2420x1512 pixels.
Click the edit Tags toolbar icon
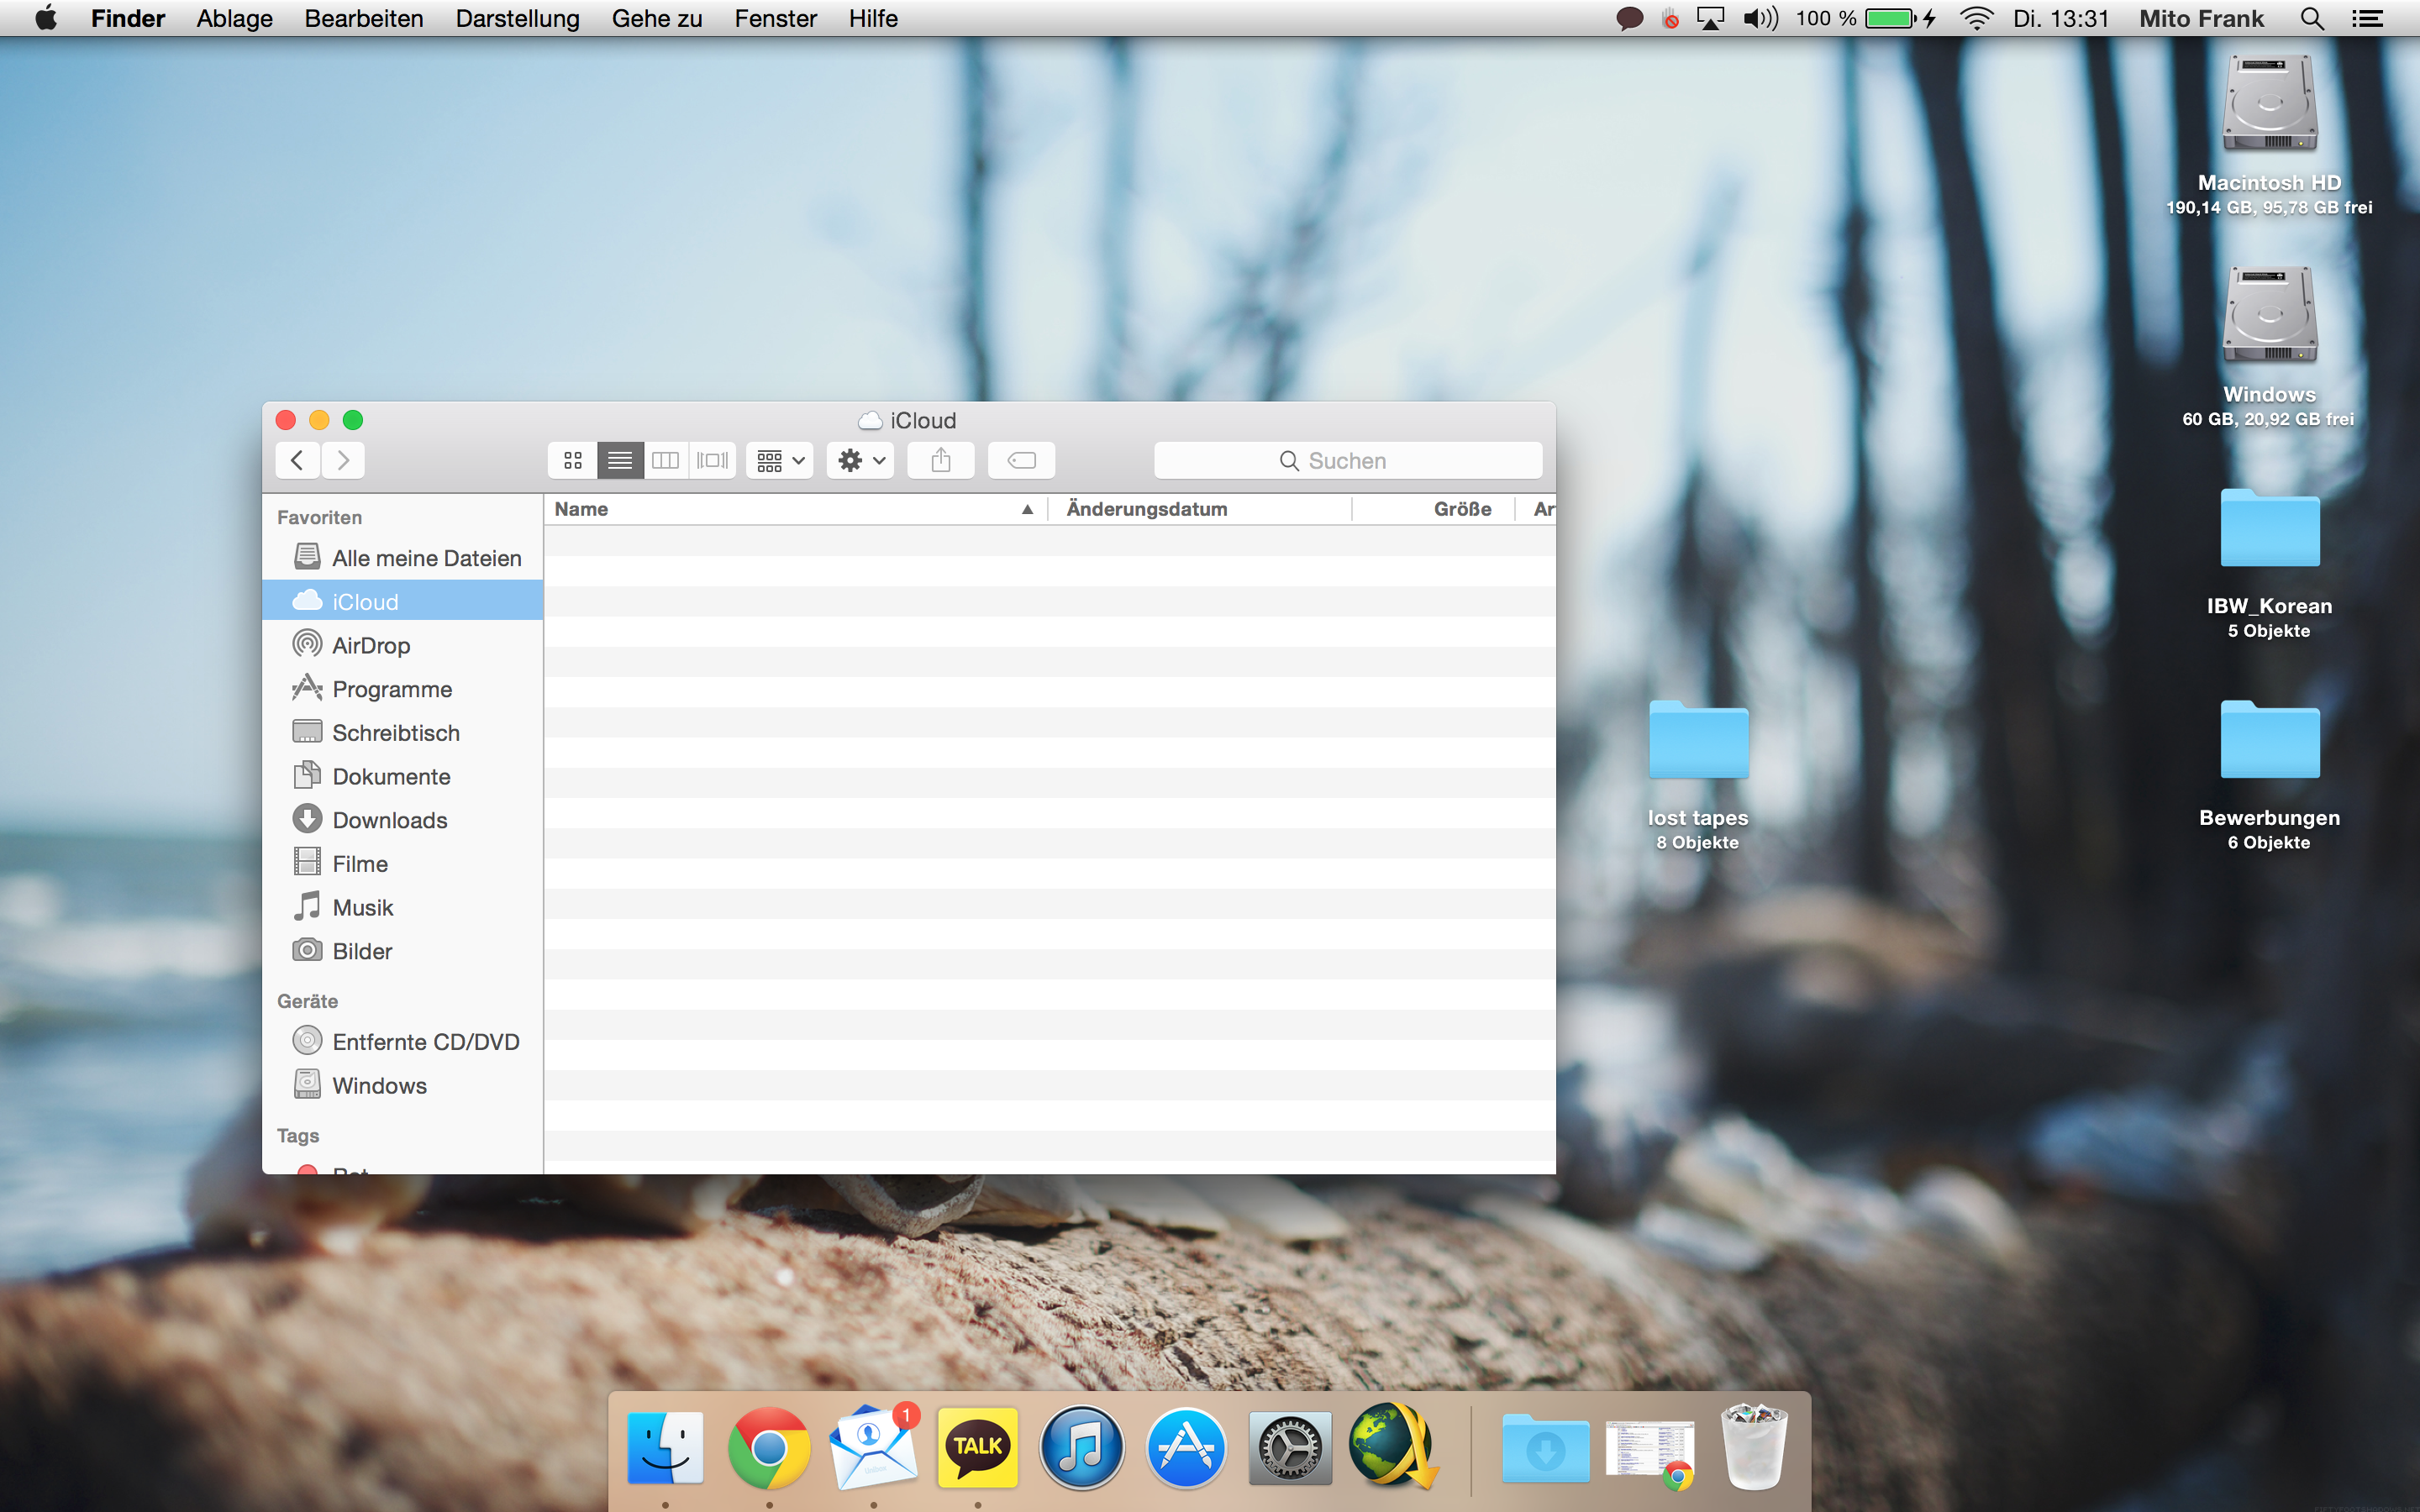pos(1021,460)
